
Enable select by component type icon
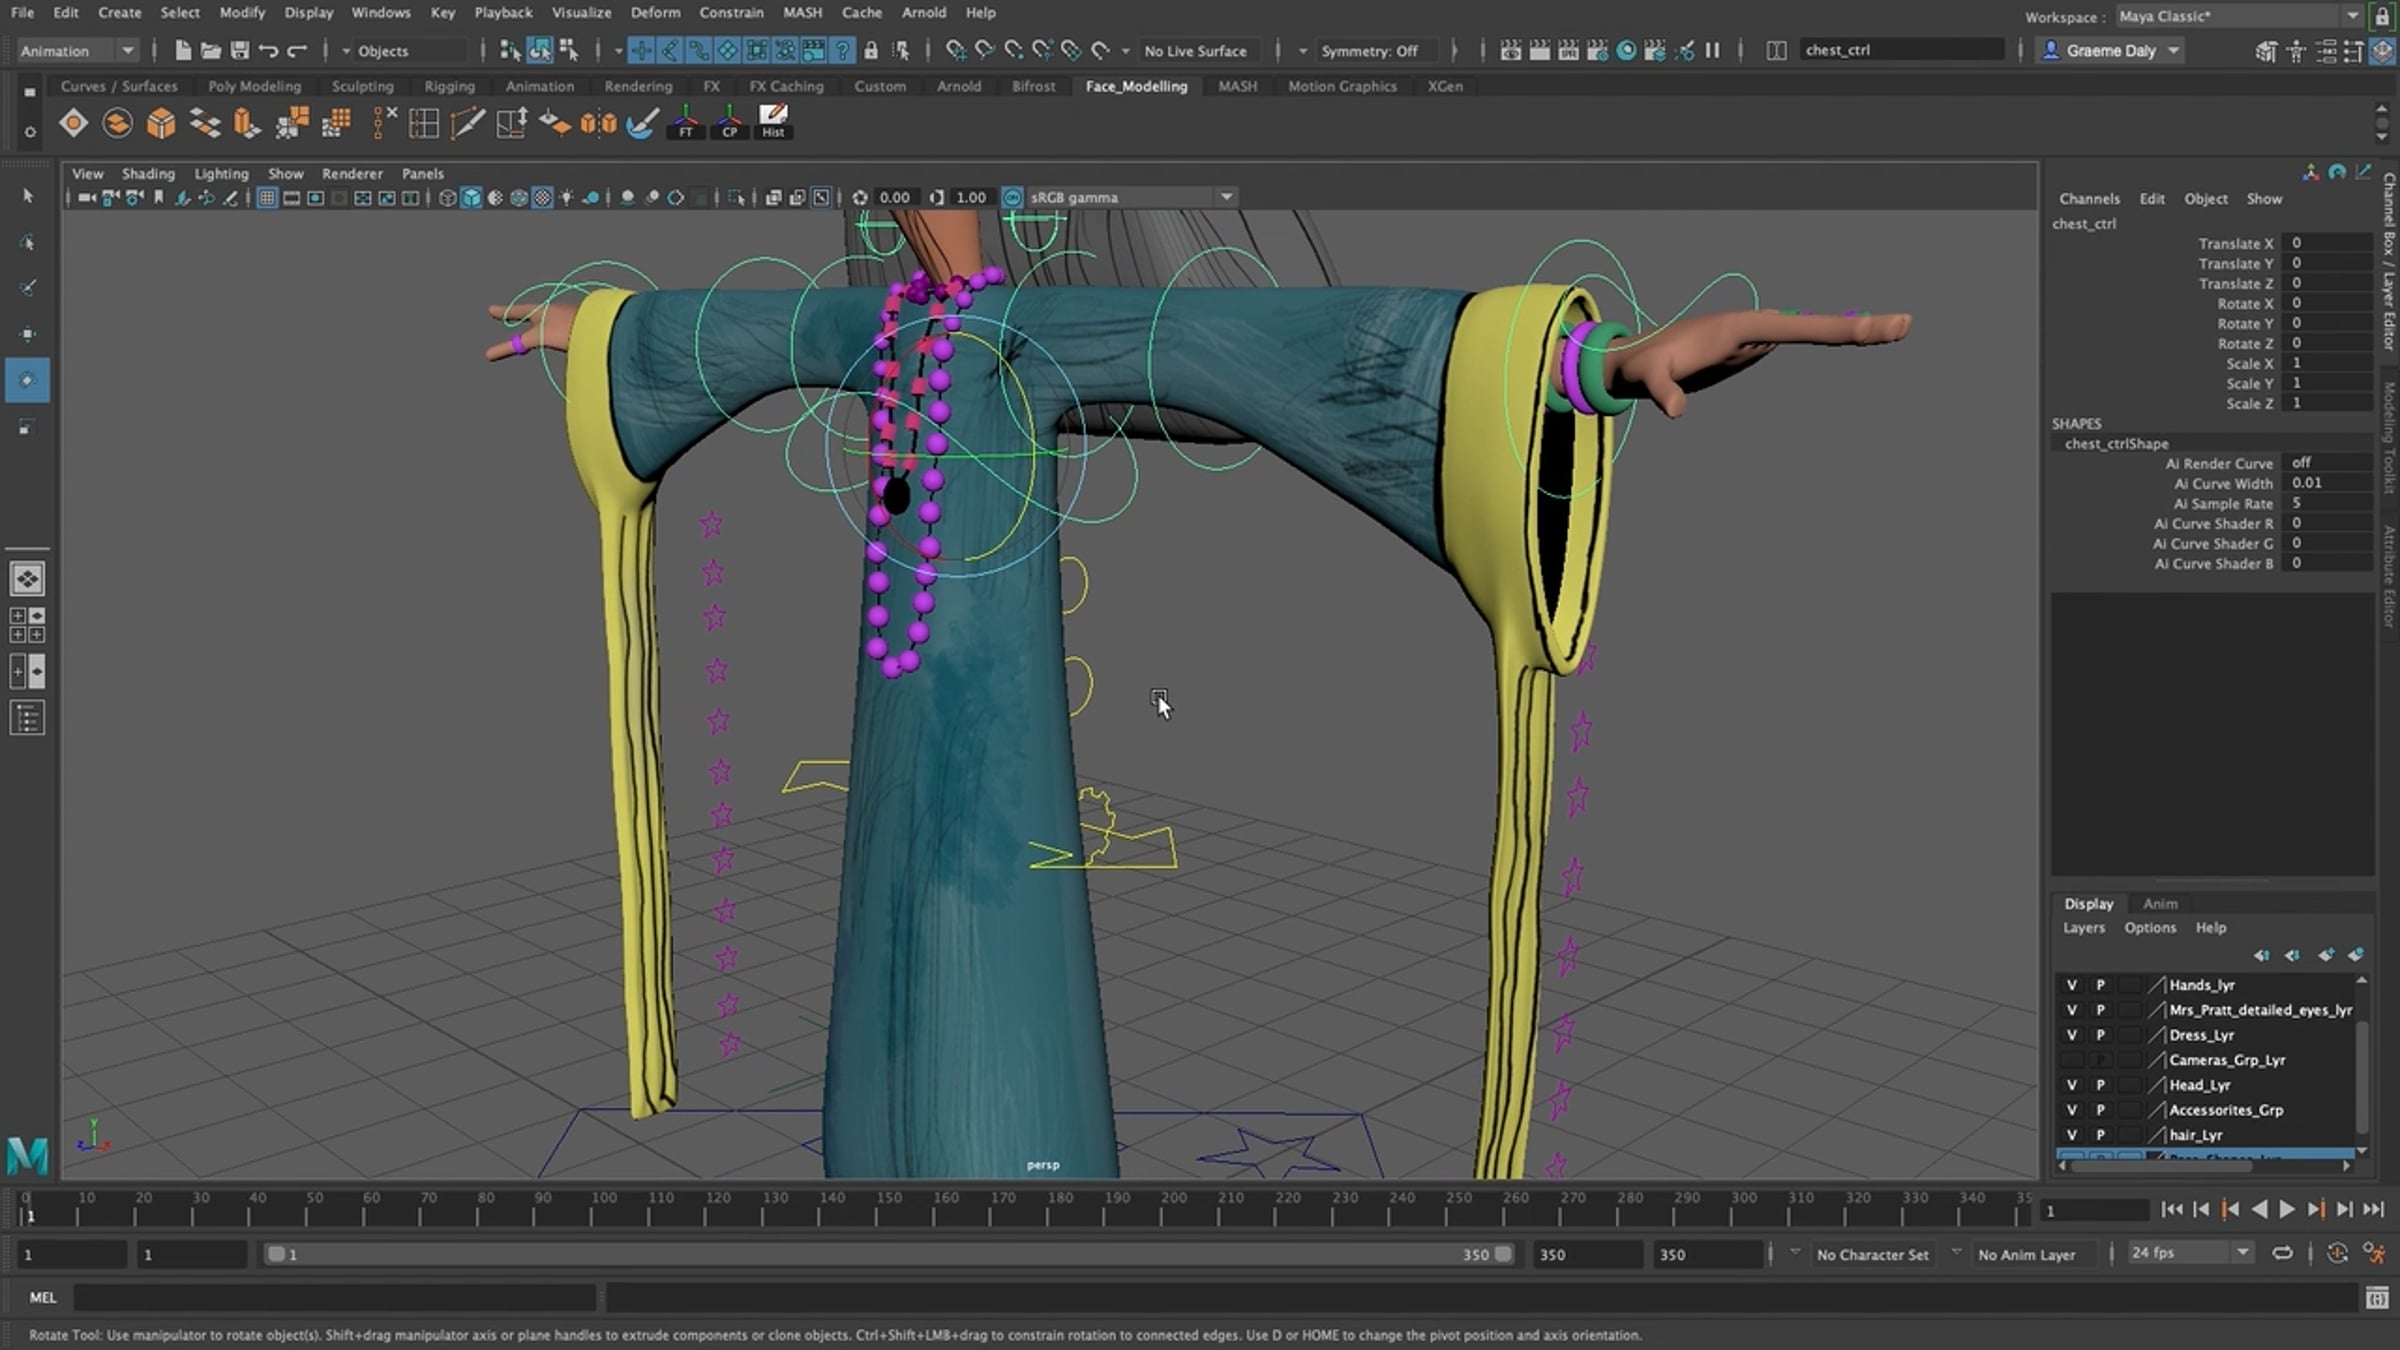(569, 50)
